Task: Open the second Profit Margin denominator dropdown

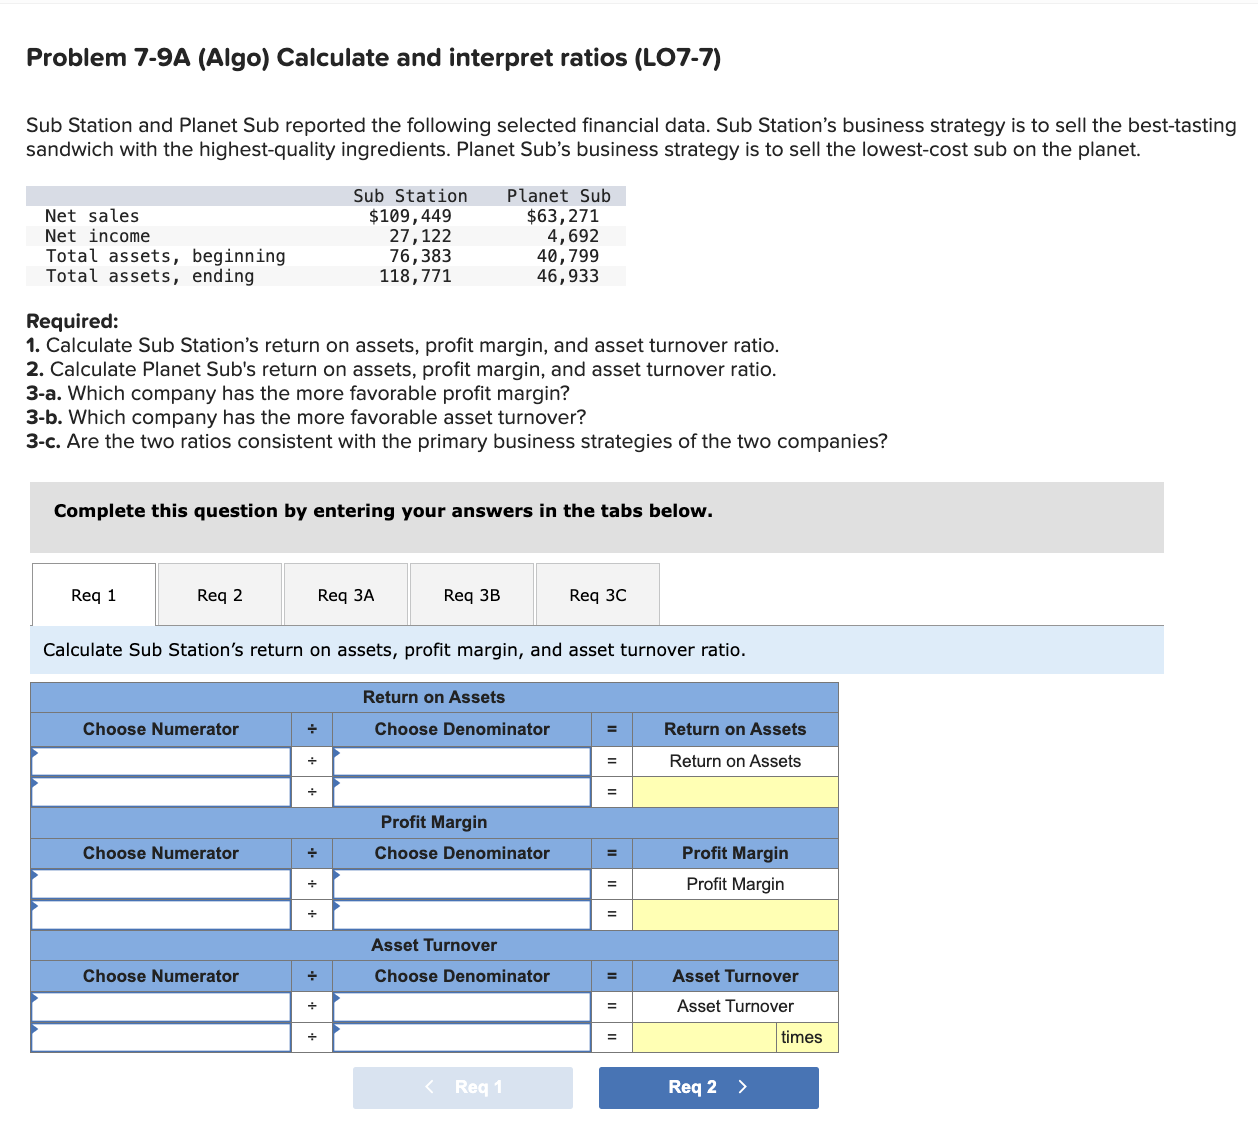Action: click(x=461, y=914)
